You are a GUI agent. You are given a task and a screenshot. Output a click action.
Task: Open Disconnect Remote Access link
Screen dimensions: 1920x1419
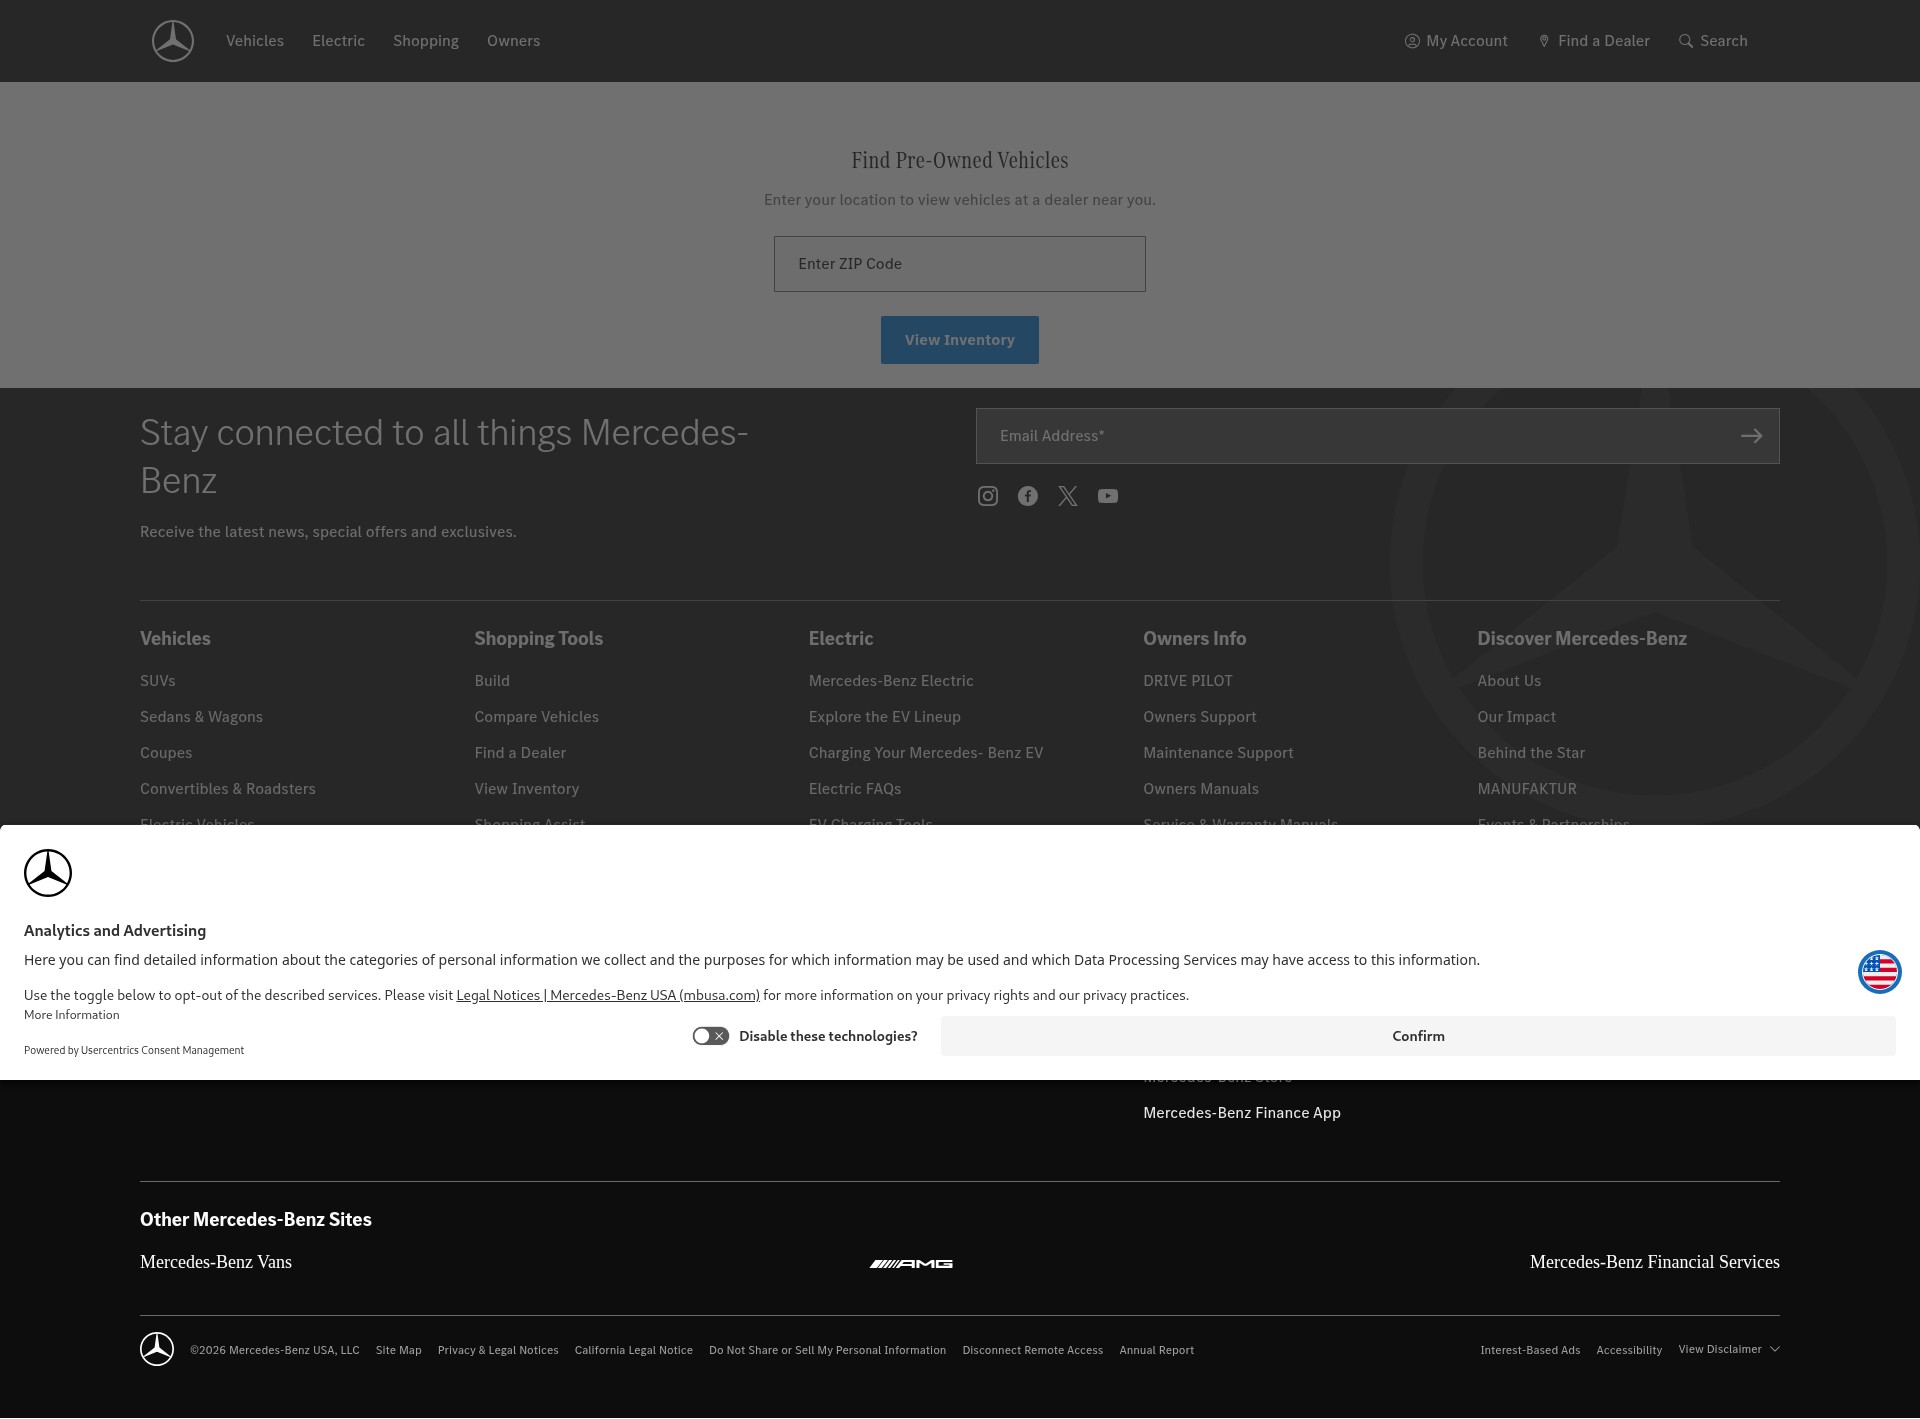[1033, 1350]
